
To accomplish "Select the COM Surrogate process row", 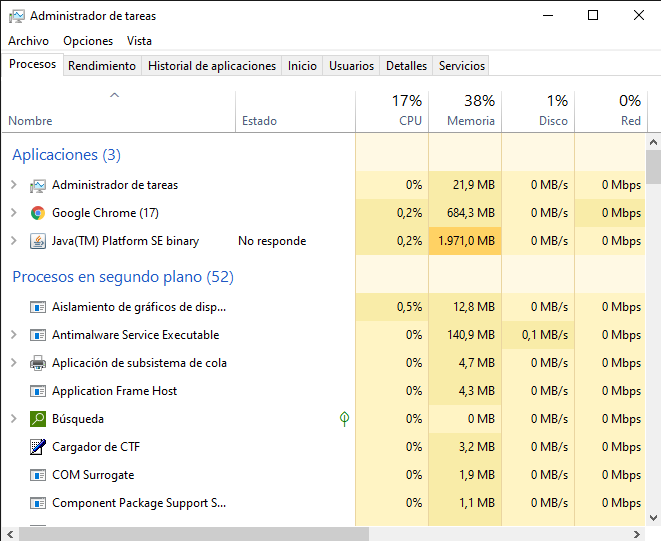I will click(x=93, y=475).
